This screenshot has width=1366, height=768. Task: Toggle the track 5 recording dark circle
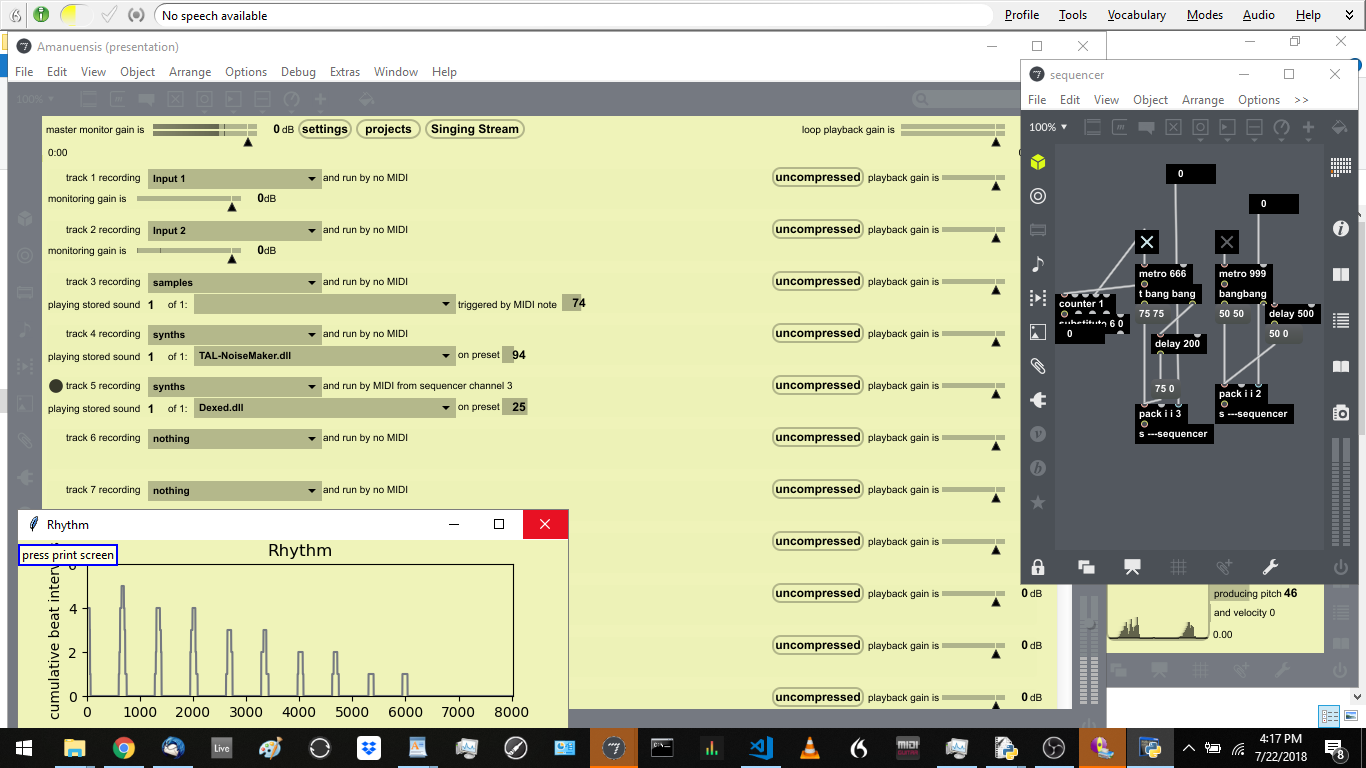point(56,386)
